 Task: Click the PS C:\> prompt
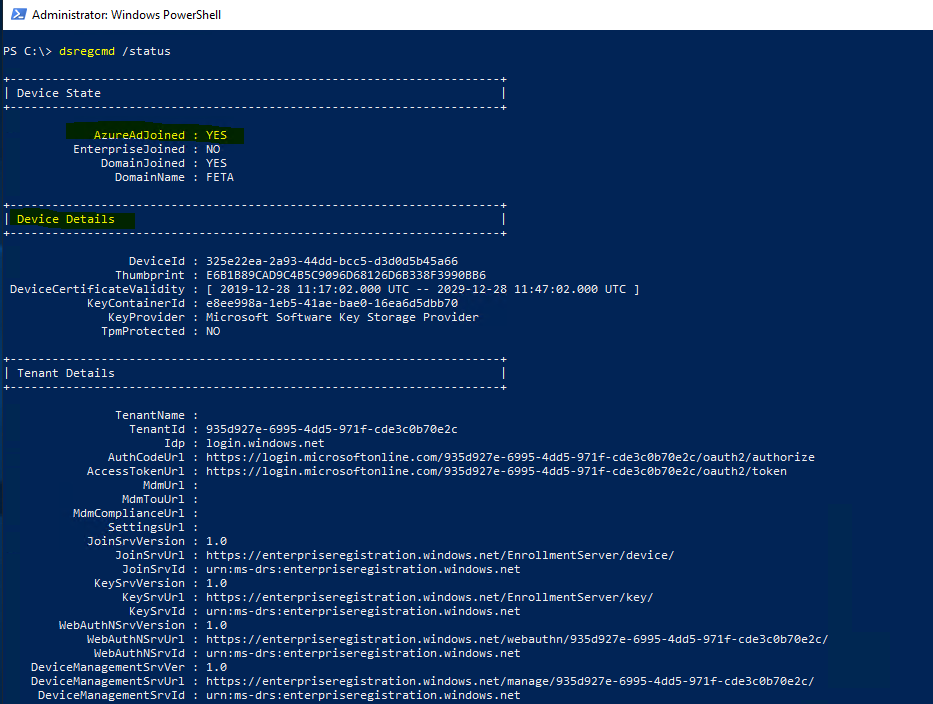[27, 51]
